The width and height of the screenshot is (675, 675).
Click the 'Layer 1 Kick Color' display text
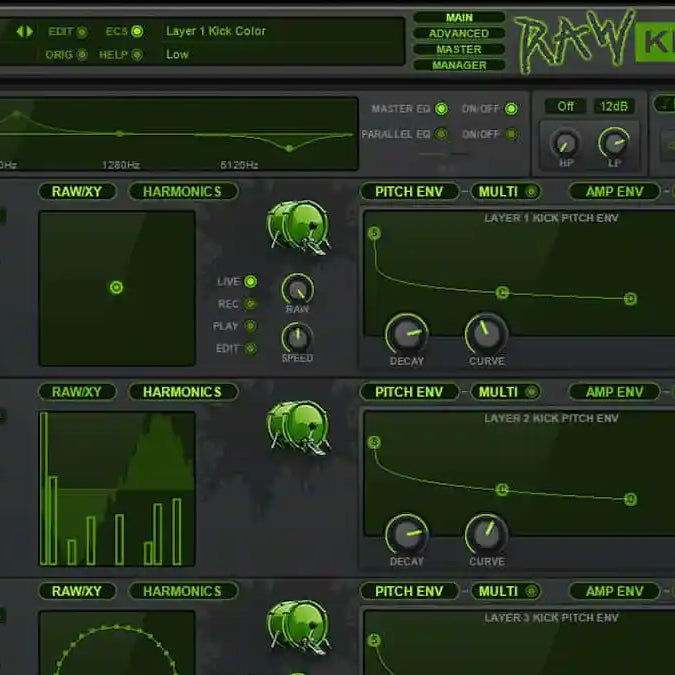216,31
